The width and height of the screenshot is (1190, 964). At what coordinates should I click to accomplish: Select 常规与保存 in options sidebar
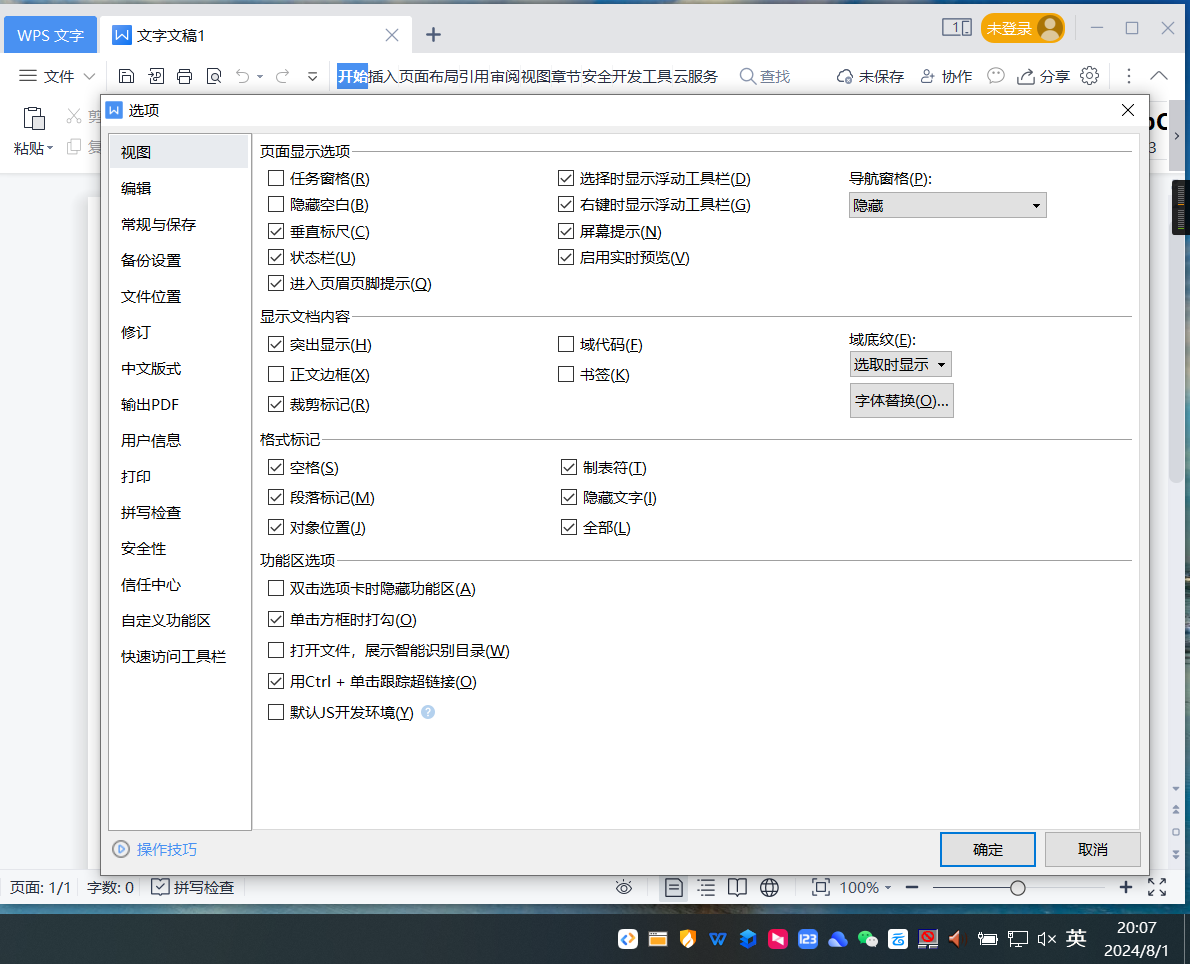159,224
